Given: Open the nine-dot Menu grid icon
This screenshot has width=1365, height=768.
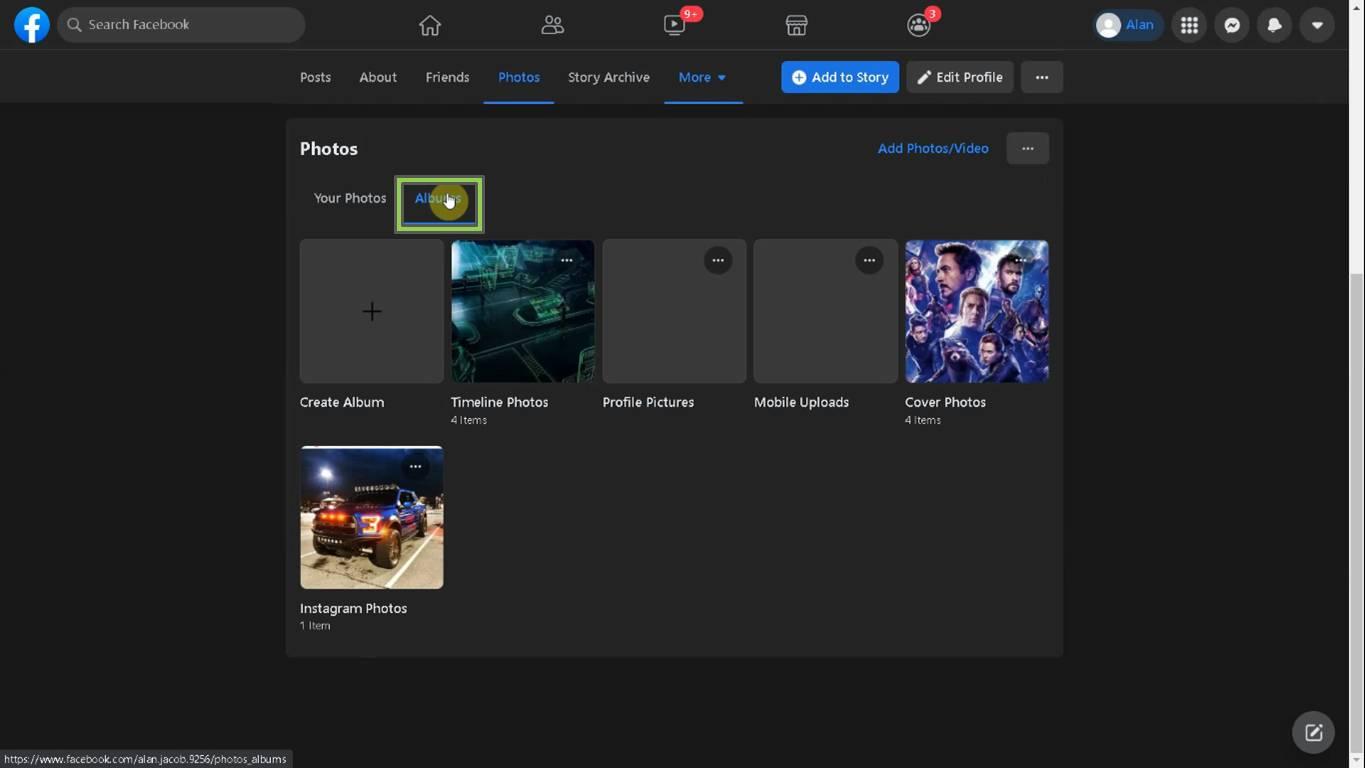Looking at the screenshot, I should (1189, 25).
